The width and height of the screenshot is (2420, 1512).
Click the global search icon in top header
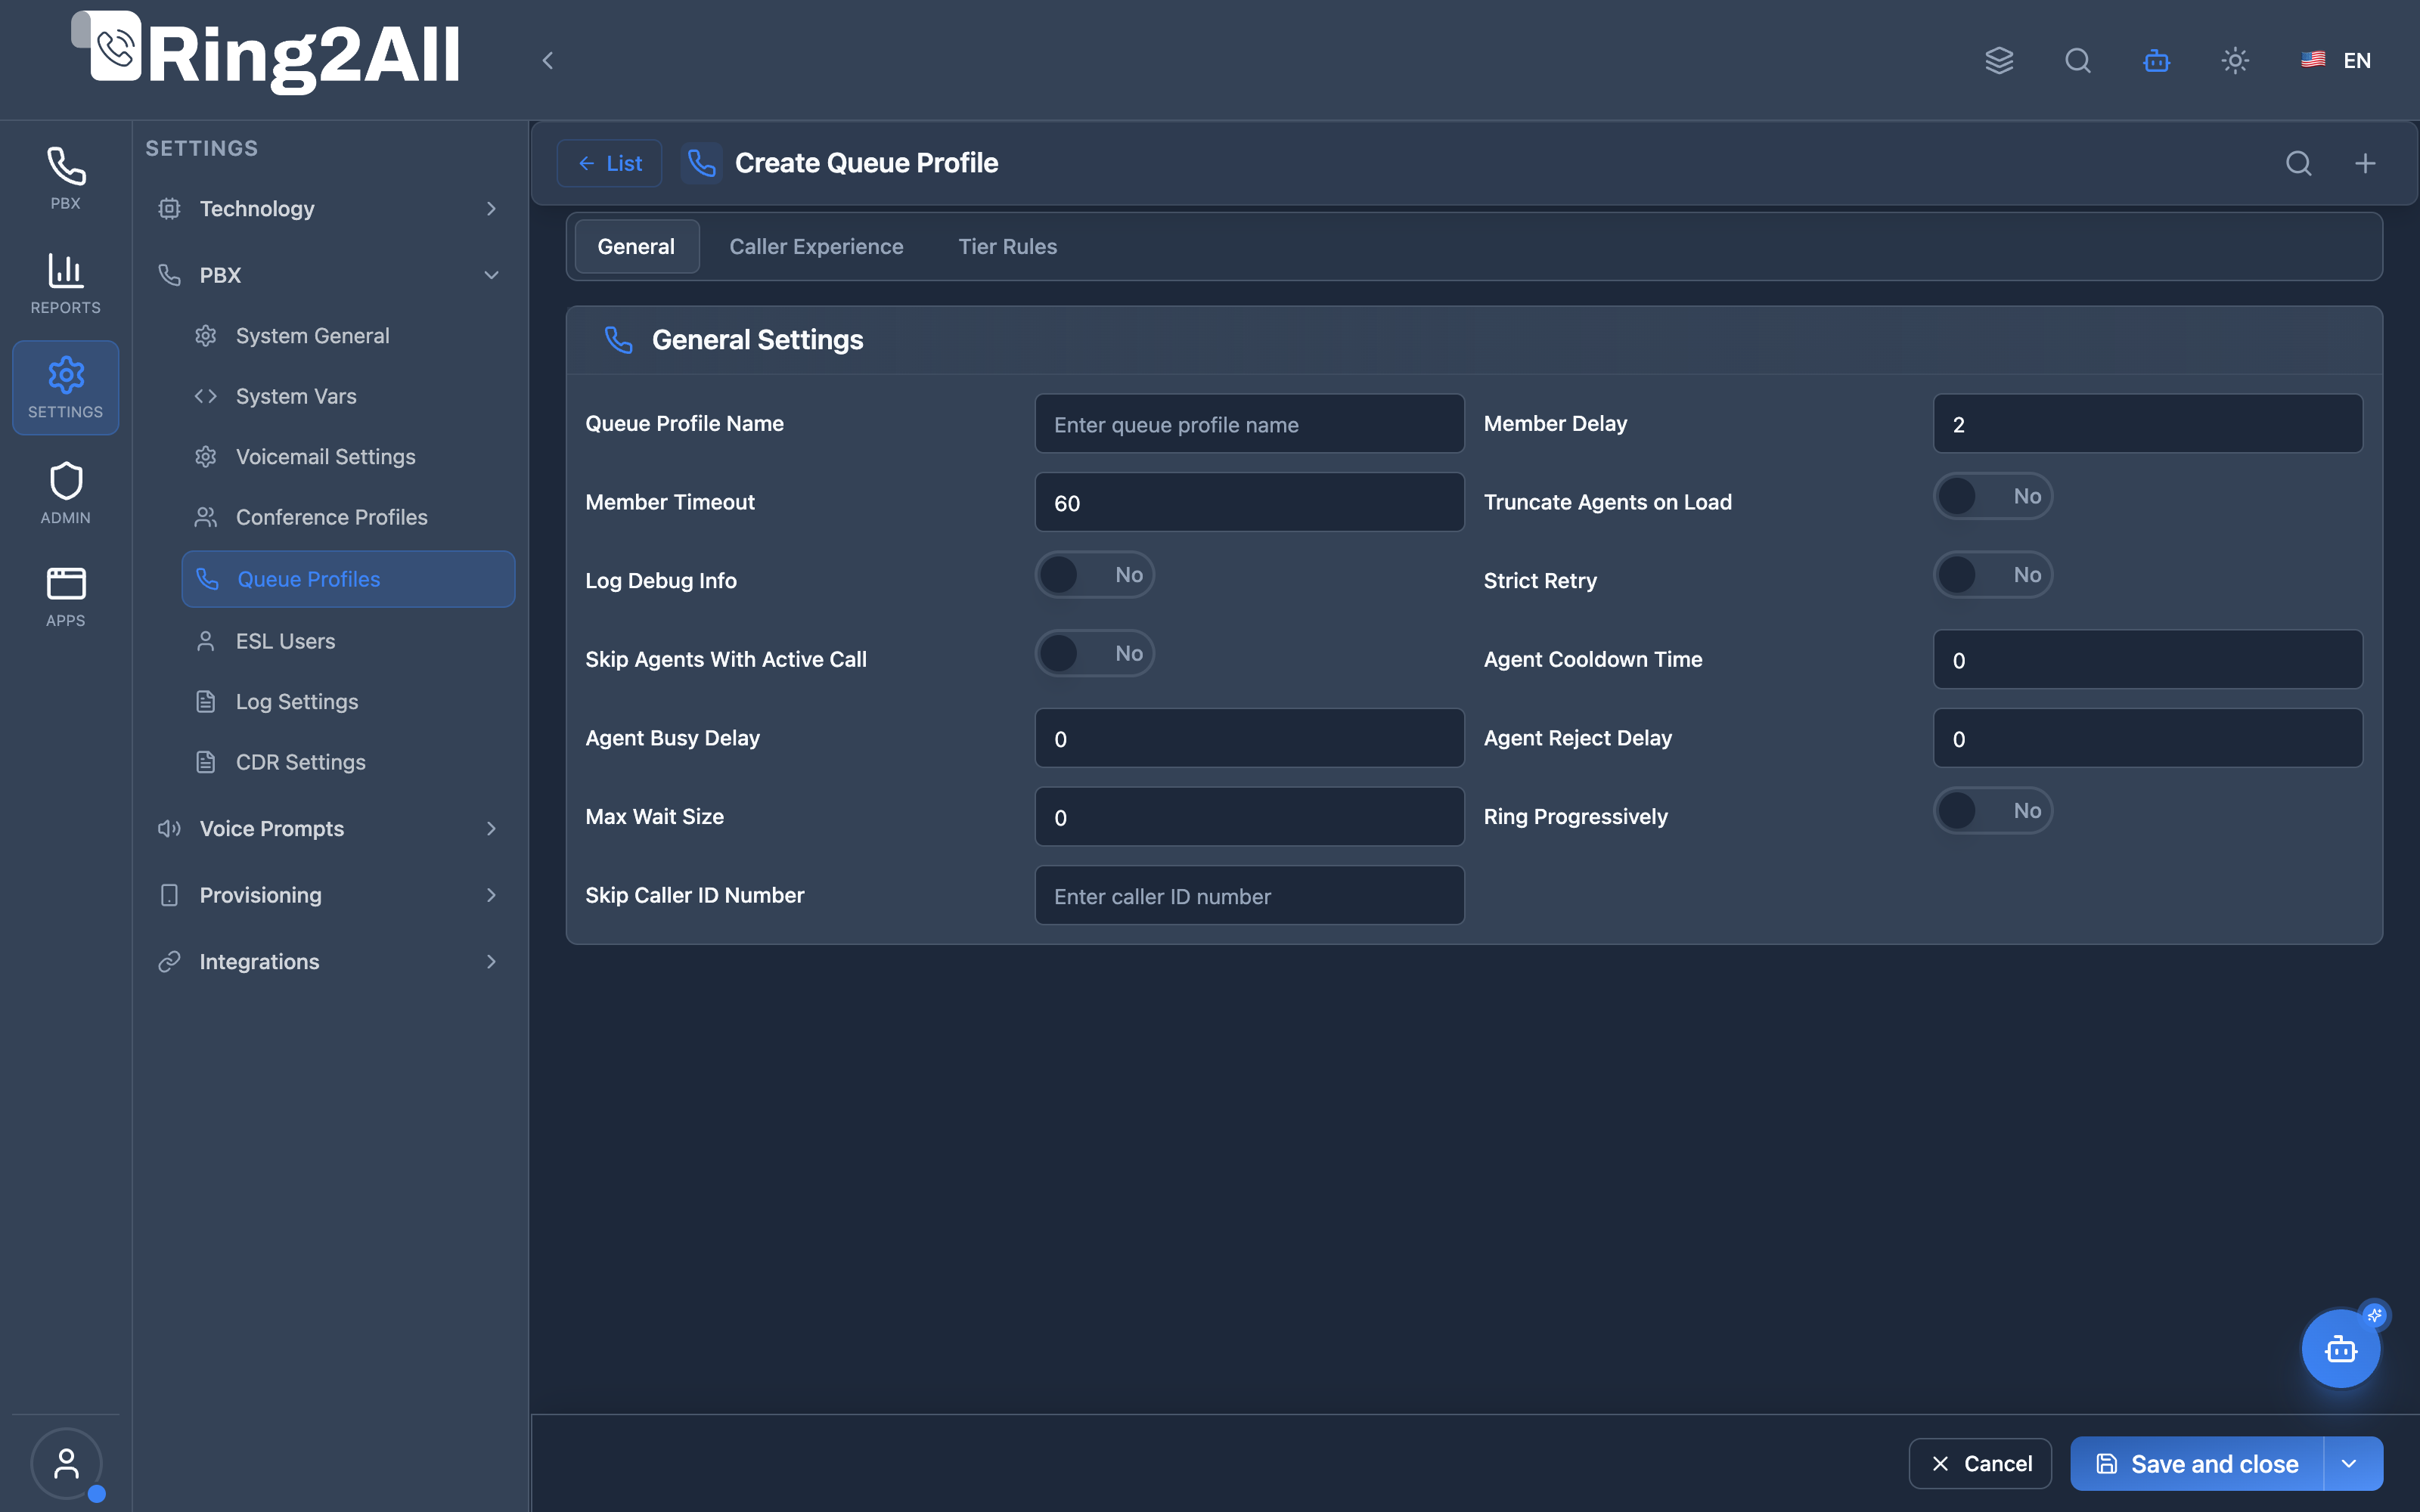(x=2078, y=61)
